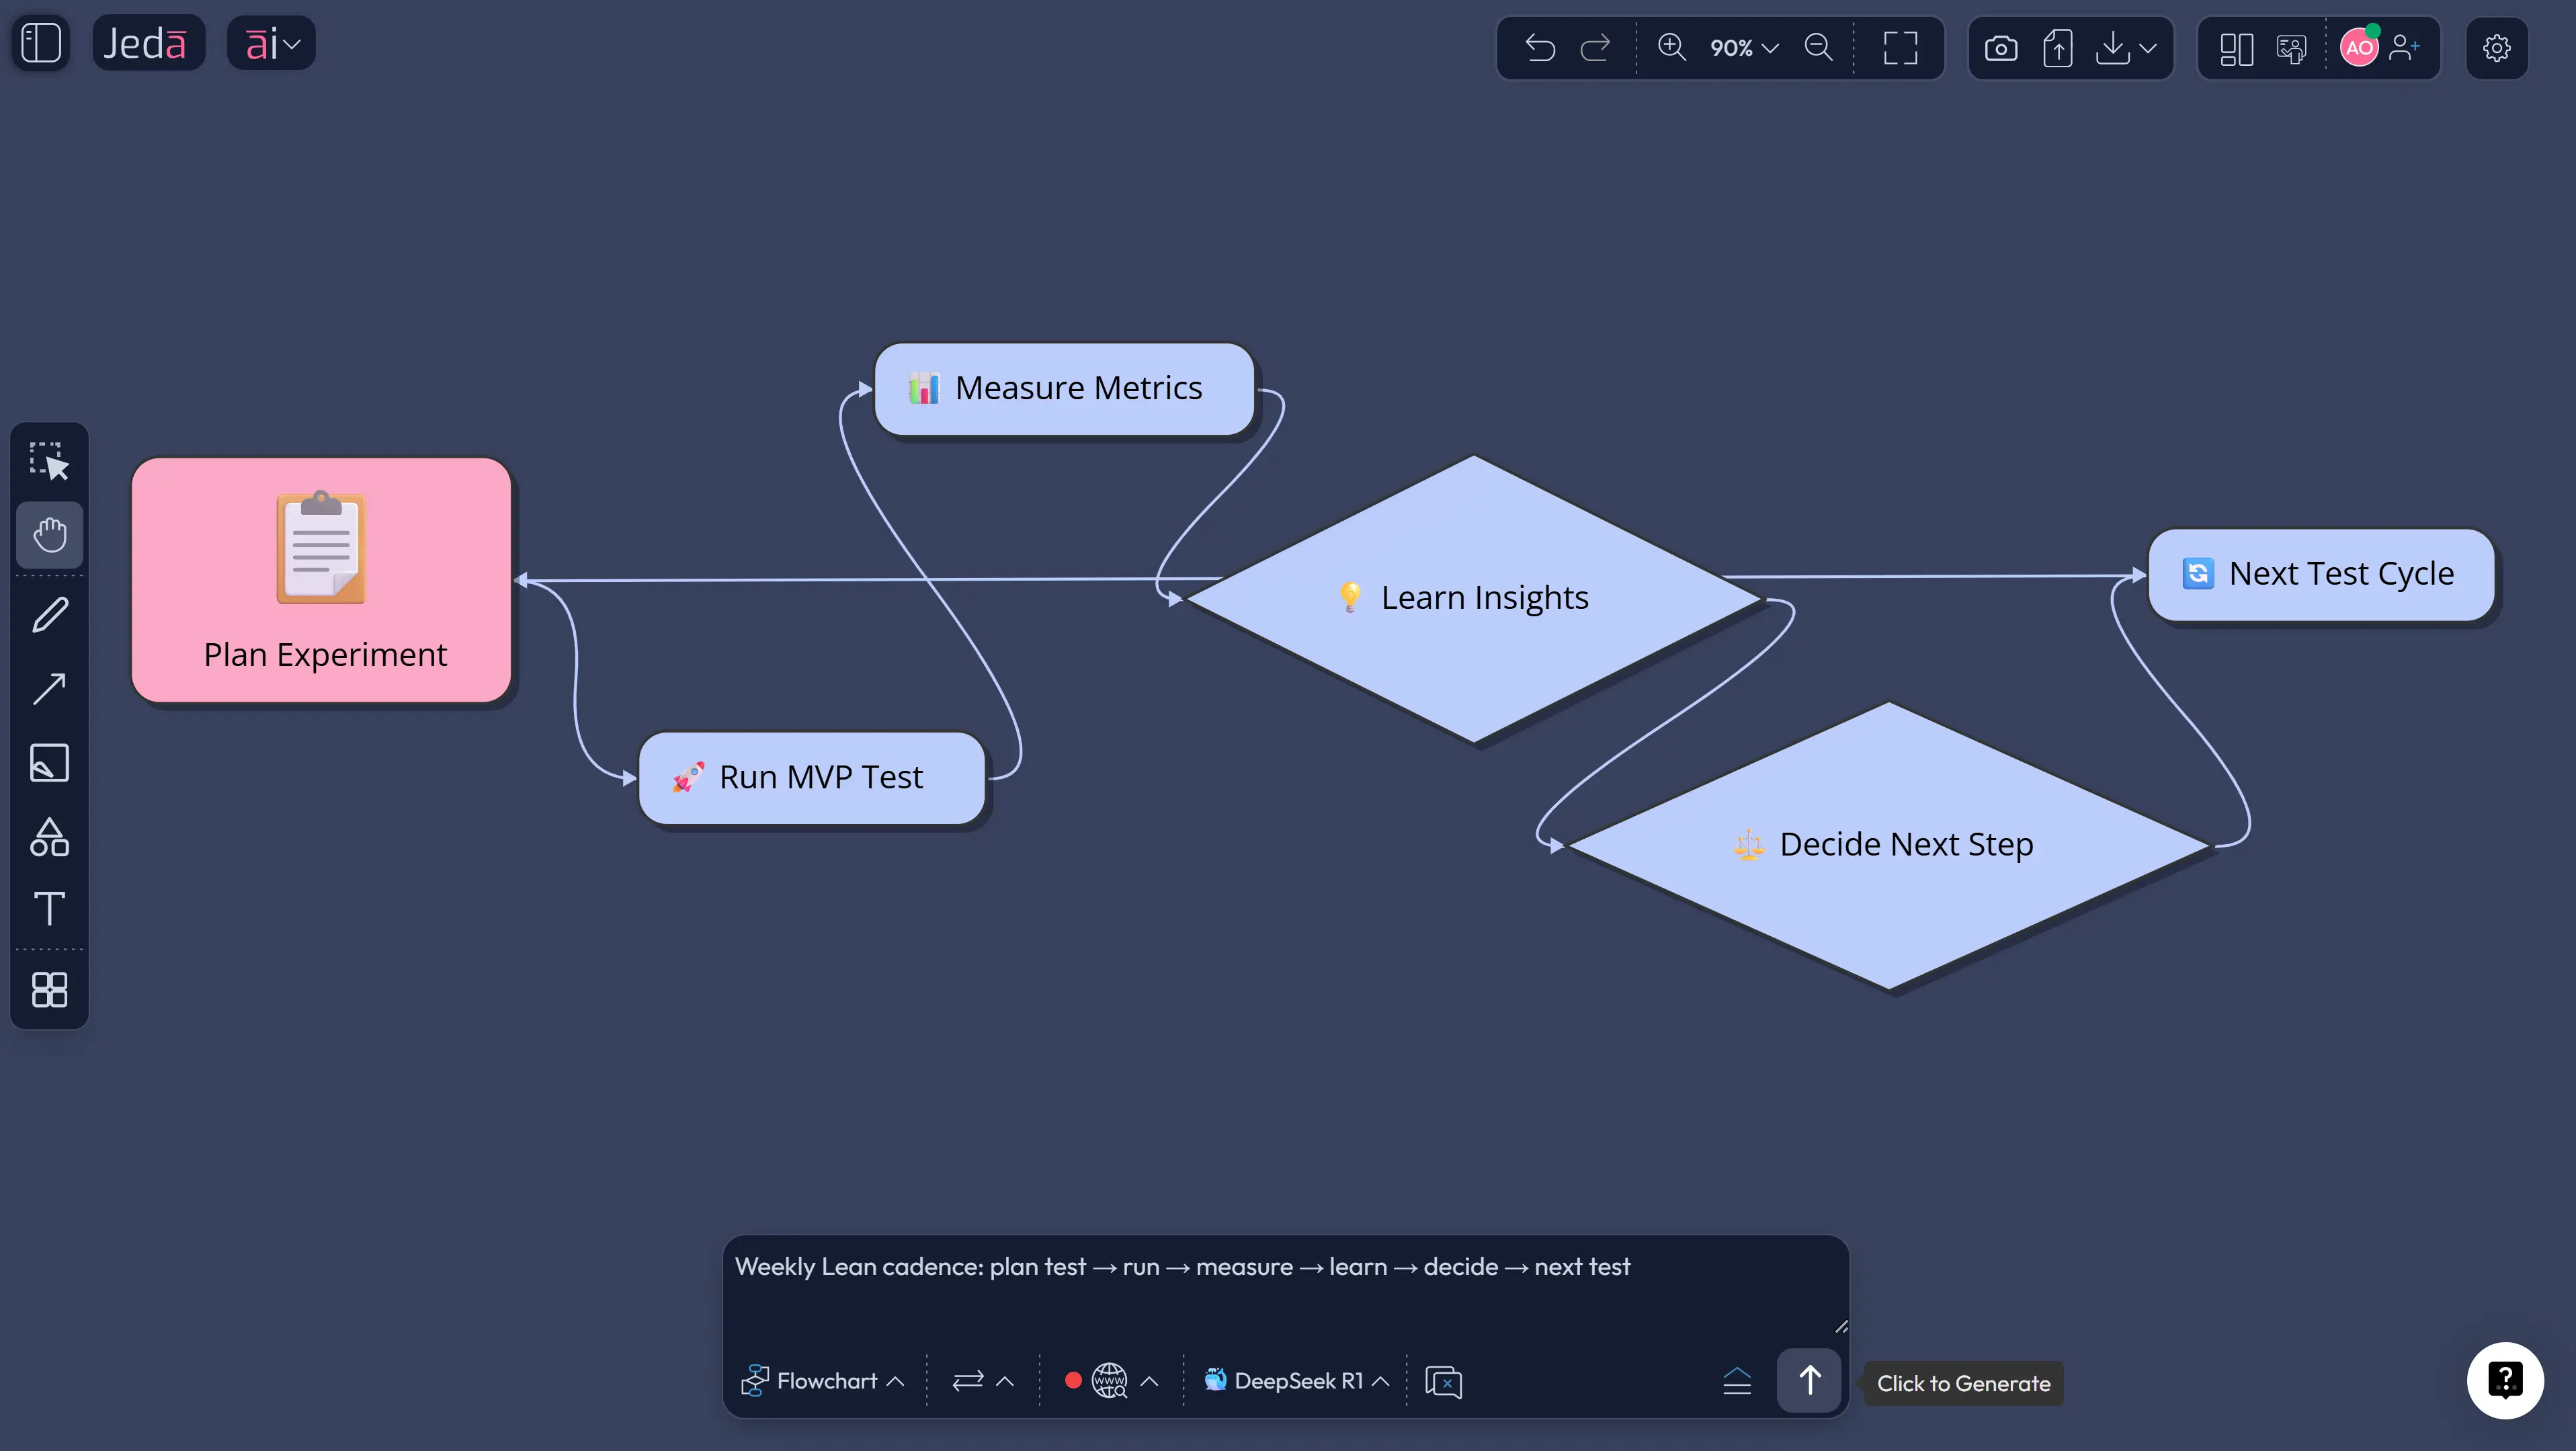Image resolution: width=2576 pixels, height=1451 pixels.
Task: Clear the chat with the clear-conversation icon
Action: pos(1444,1381)
